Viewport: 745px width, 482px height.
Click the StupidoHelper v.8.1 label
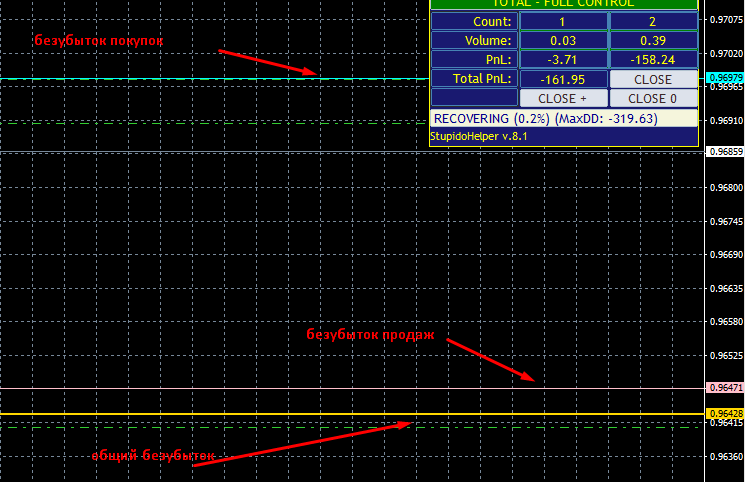coord(479,136)
